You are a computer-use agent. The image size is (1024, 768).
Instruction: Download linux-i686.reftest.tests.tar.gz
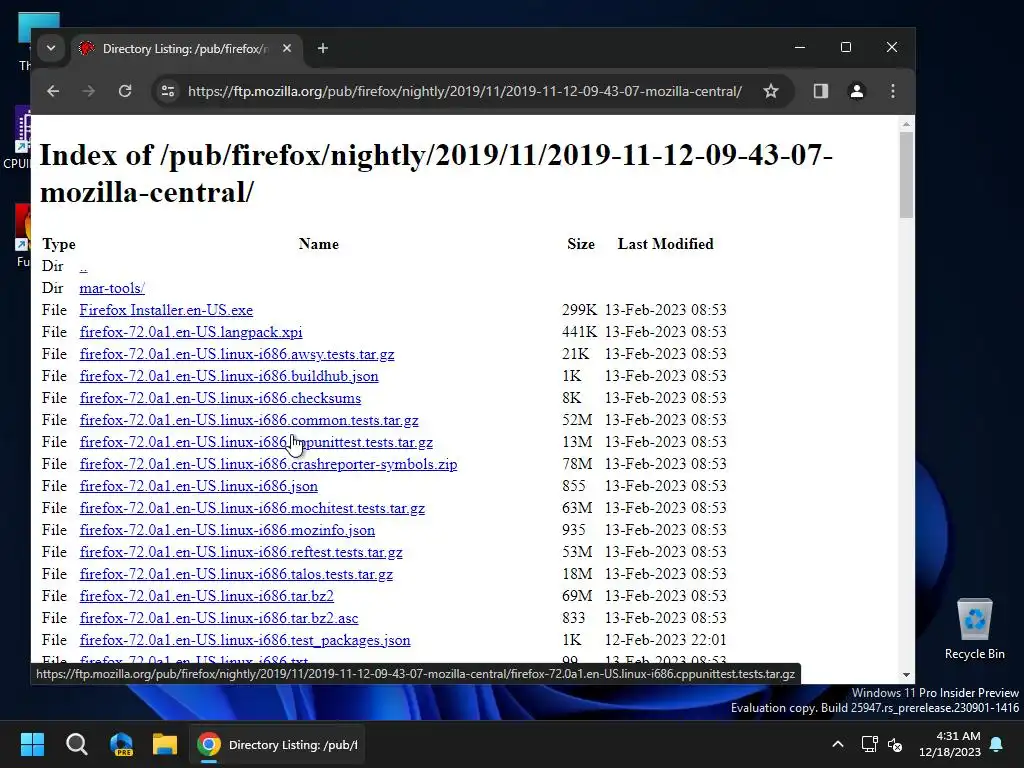point(241,552)
